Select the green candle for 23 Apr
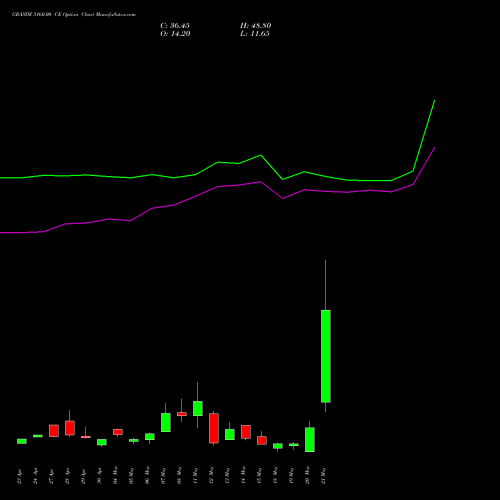The height and width of the screenshot is (500, 500). [22, 441]
